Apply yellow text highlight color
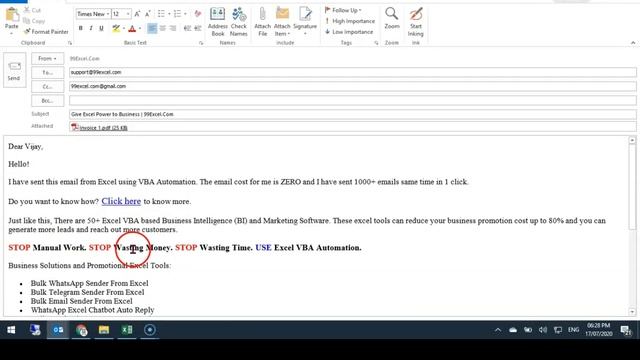This screenshot has height=360, width=640. (x=116, y=28)
